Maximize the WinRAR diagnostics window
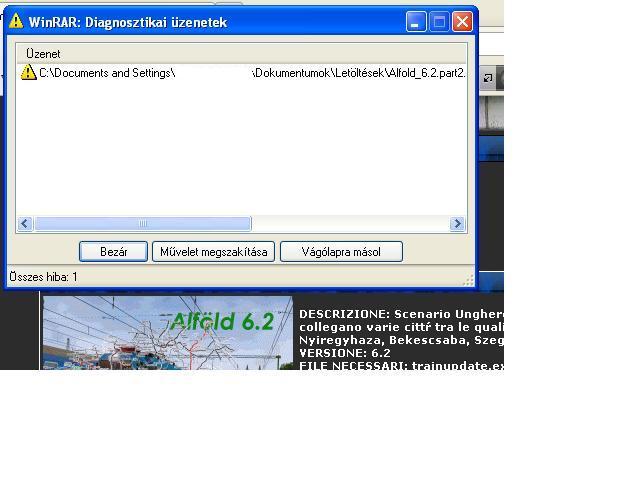640x480 pixels. pos(439,21)
